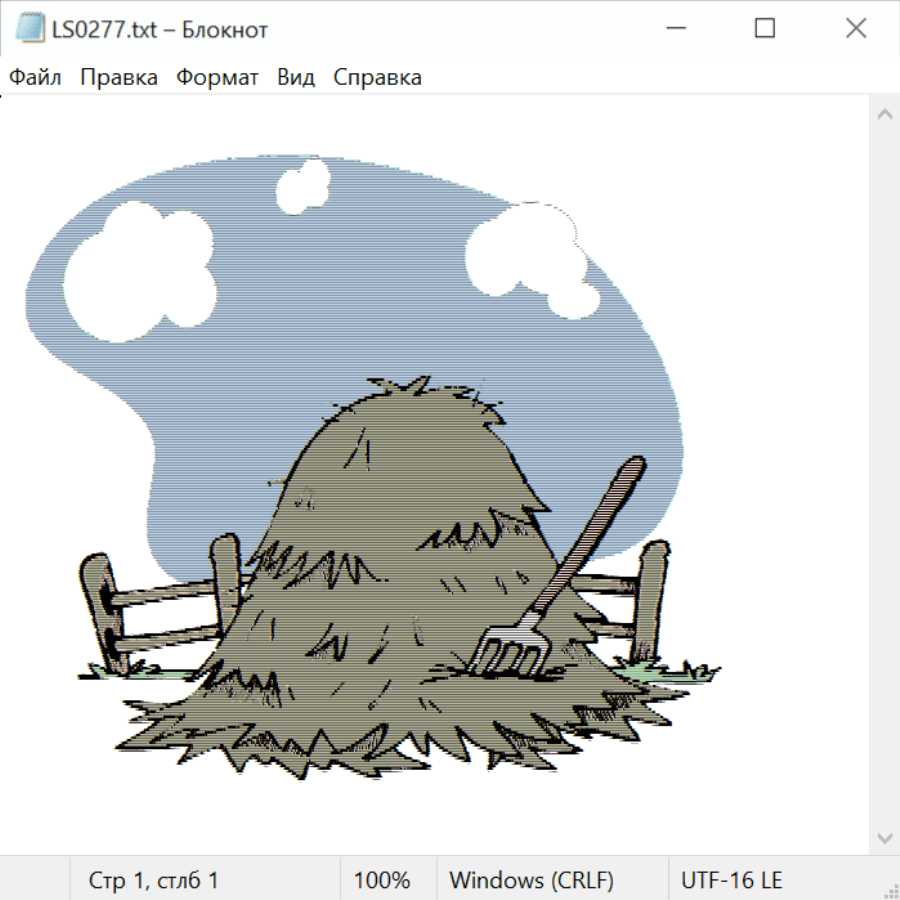Click the UTF-16 LE encoding field
Image resolution: width=900 pixels, height=900 pixels.
click(x=731, y=881)
